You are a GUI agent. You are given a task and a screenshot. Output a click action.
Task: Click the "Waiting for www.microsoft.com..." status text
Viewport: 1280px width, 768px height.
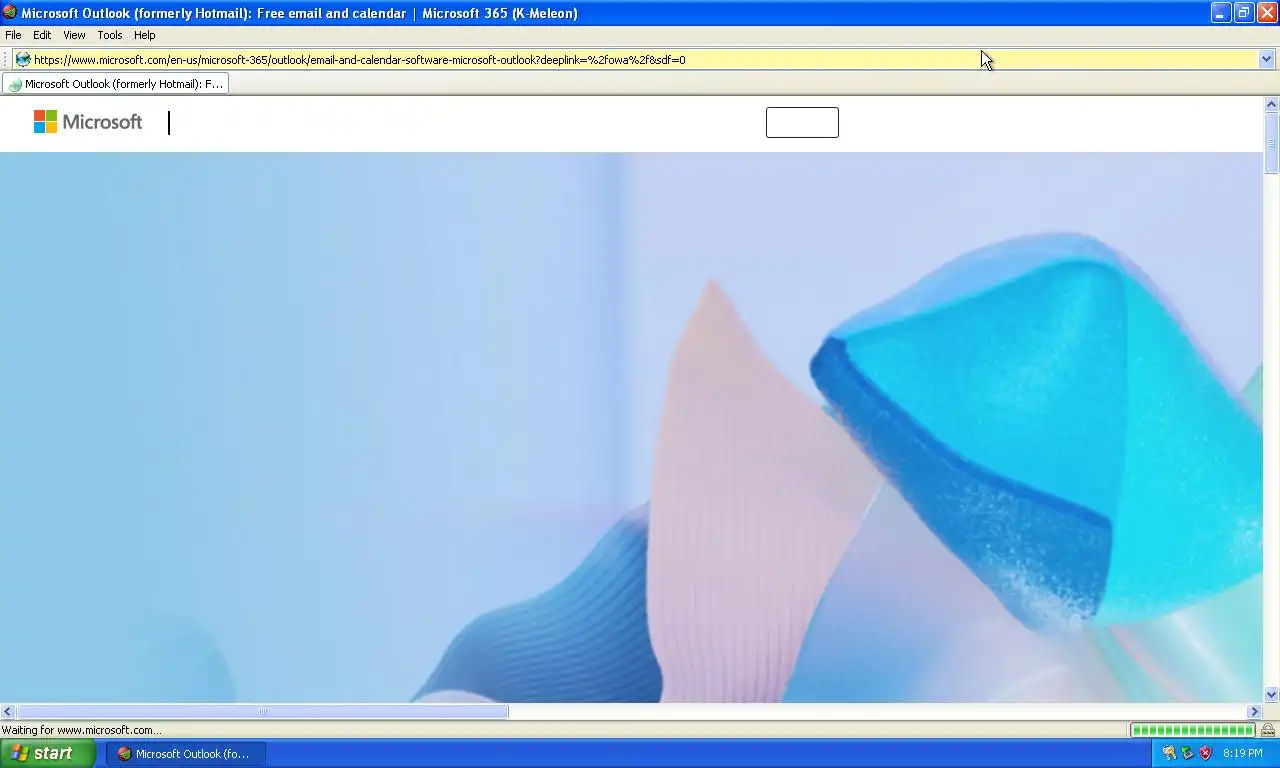81,730
